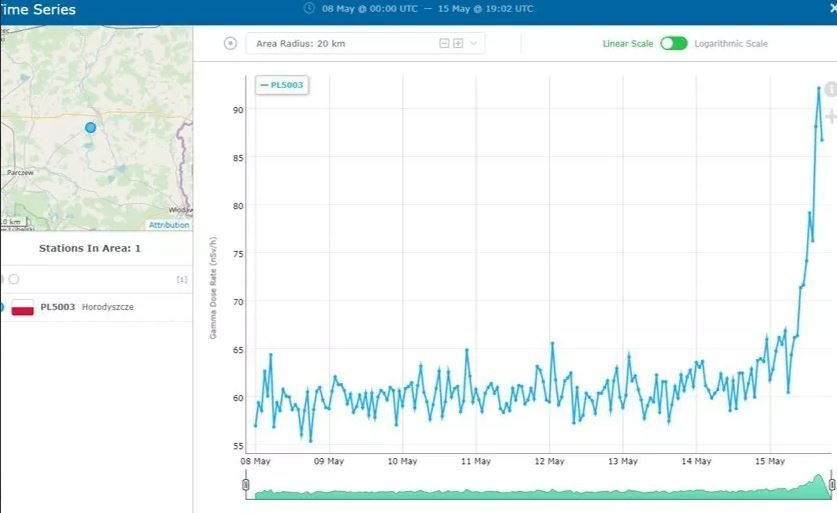
Task: Open the map Attribution link
Action: (168, 225)
